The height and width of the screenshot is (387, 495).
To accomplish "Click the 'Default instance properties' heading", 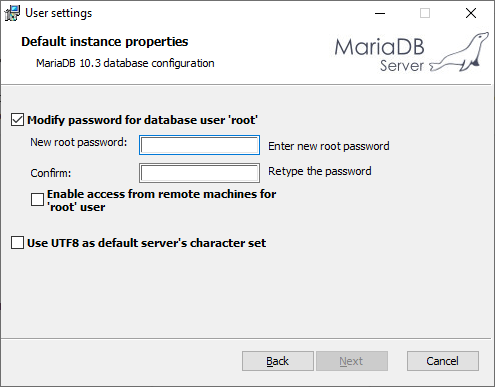I will point(105,42).
